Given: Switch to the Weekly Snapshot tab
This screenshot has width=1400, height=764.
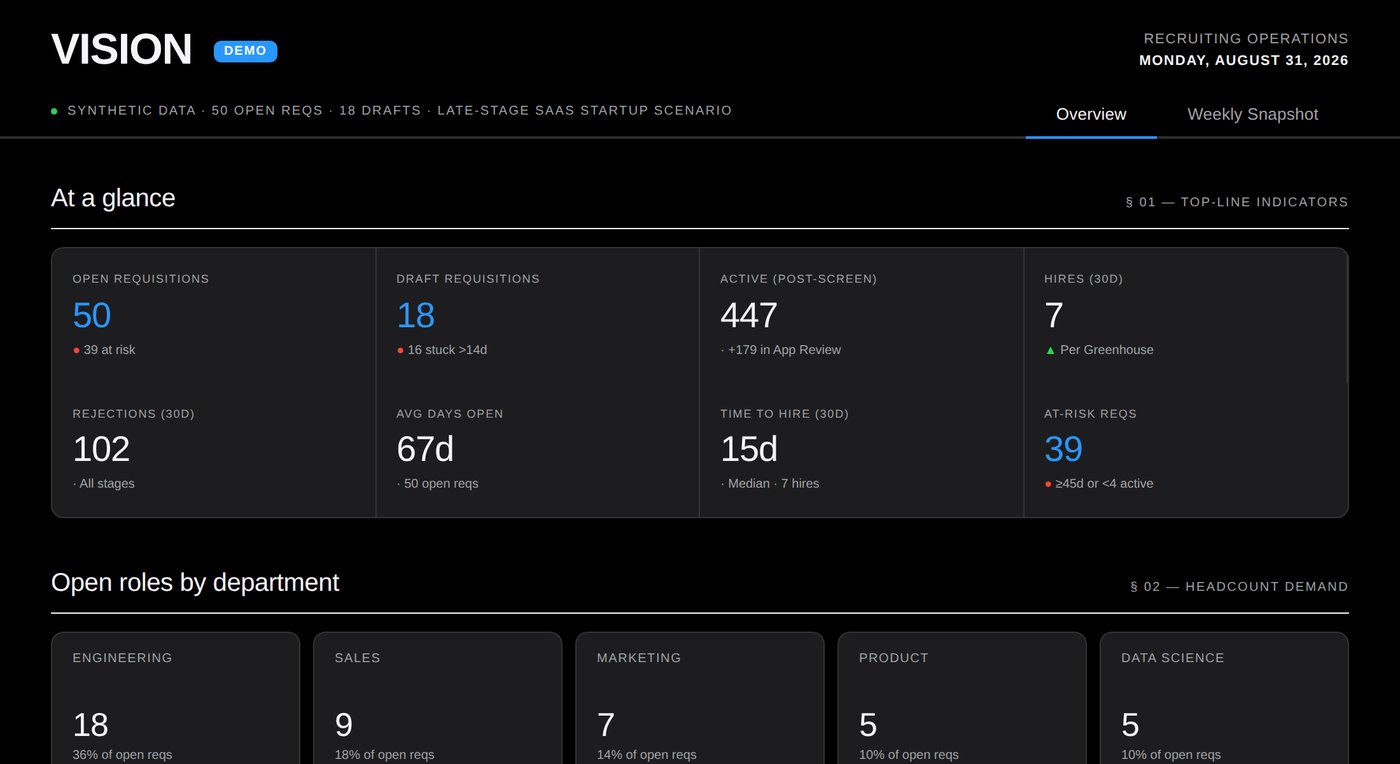Looking at the screenshot, I should (1252, 114).
